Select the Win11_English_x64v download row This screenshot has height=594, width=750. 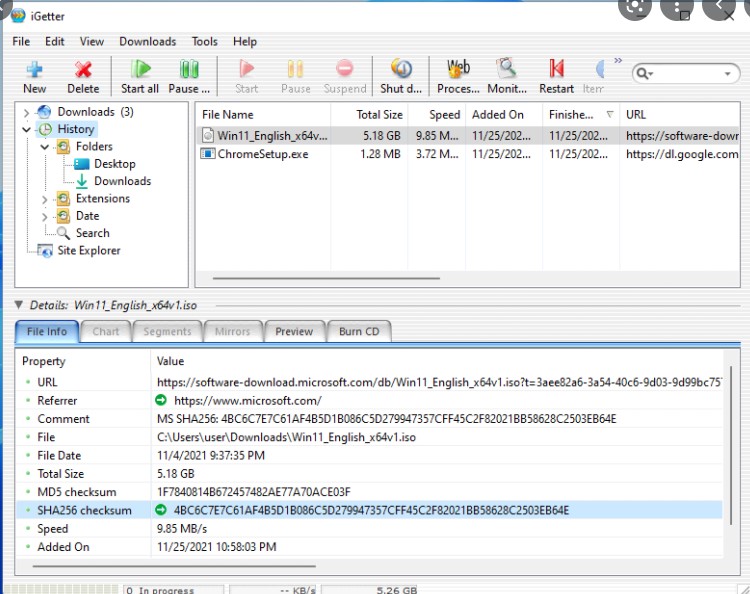pos(468,136)
